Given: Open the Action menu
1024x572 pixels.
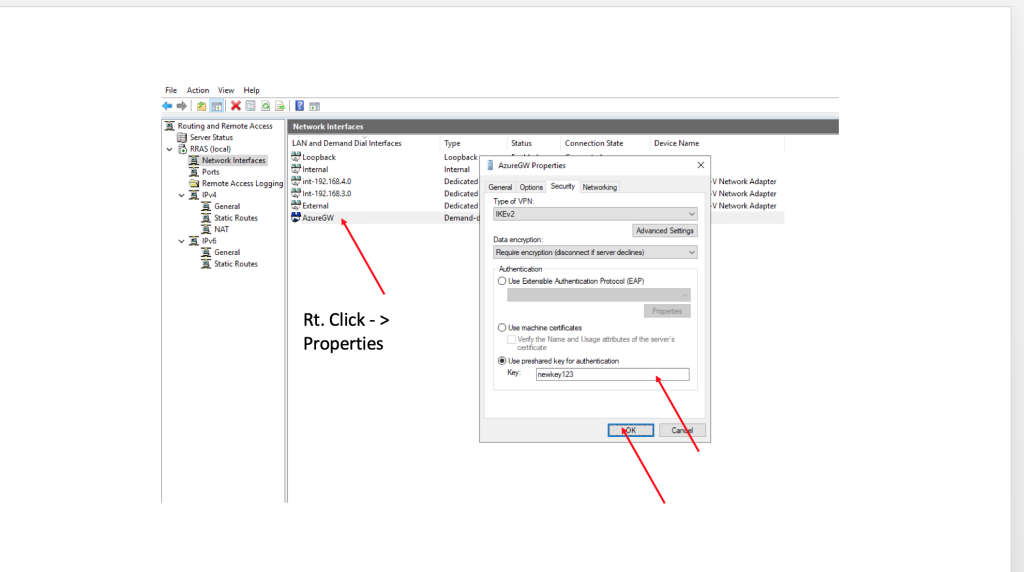Looking at the screenshot, I should (198, 90).
